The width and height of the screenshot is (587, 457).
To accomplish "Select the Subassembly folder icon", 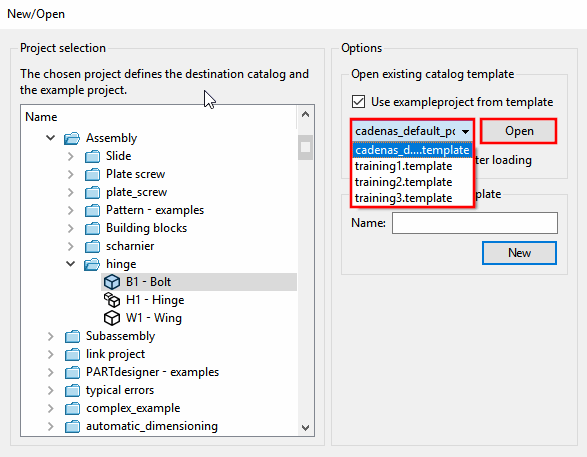I will pyautogui.click(x=72, y=336).
